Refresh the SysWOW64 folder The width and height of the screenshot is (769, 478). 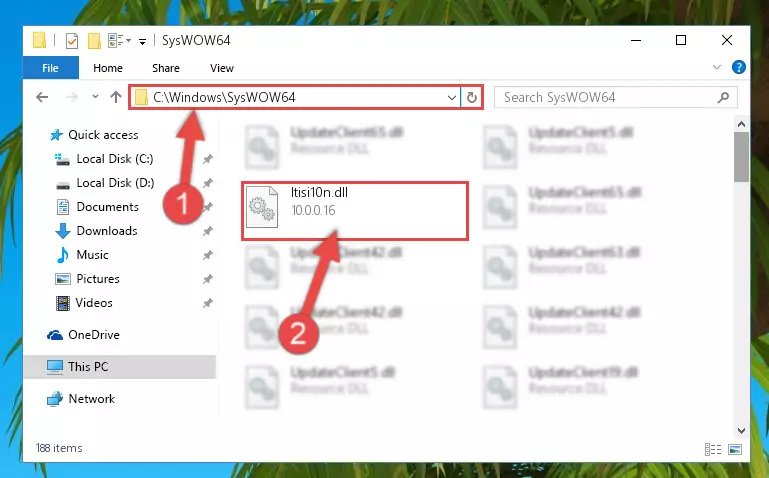click(x=472, y=98)
